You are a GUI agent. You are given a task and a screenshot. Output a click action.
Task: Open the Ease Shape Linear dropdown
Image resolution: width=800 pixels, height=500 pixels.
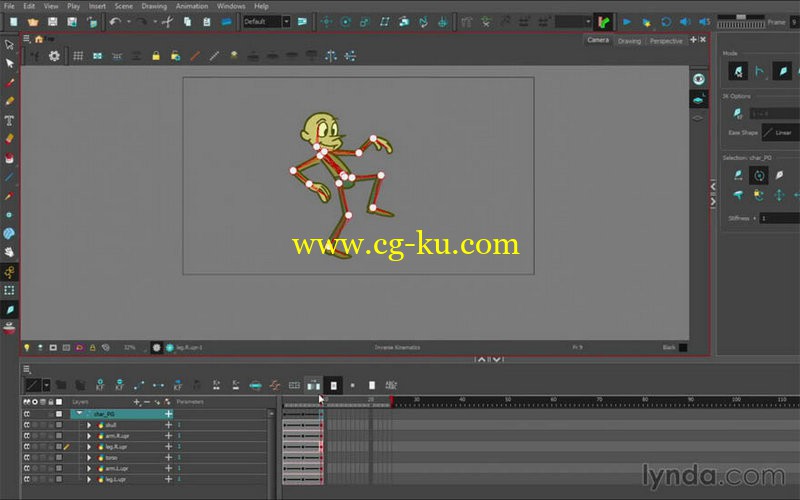click(x=780, y=133)
